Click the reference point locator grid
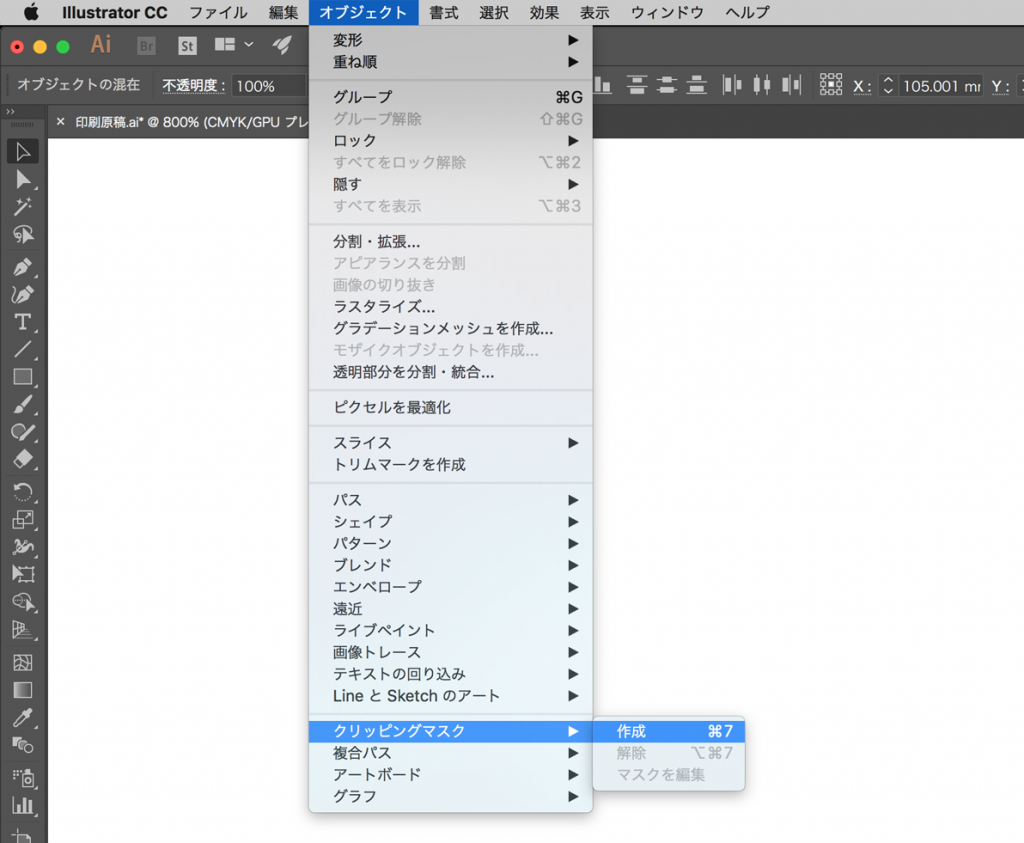This screenshot has width=1024, height=843. (831, 85)
